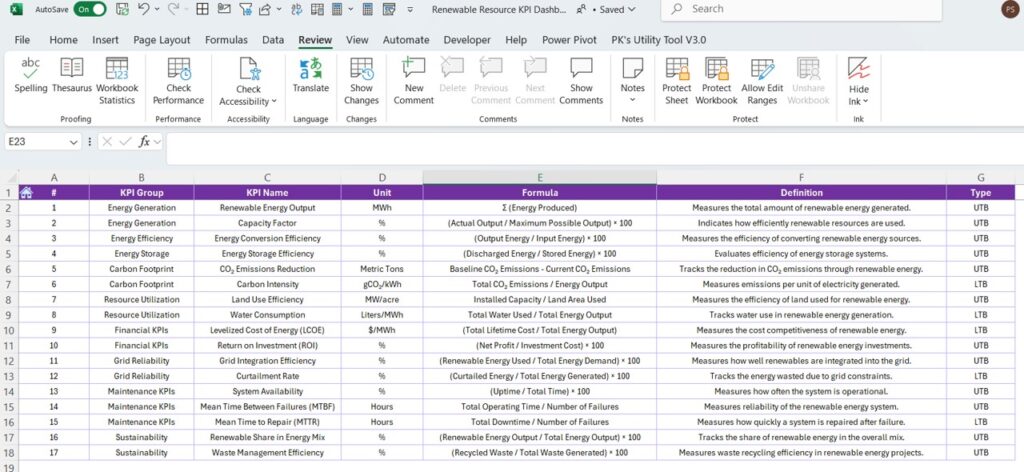
Task: Click the share/export icon in quick access toolbar
Action: pos(266,9)
